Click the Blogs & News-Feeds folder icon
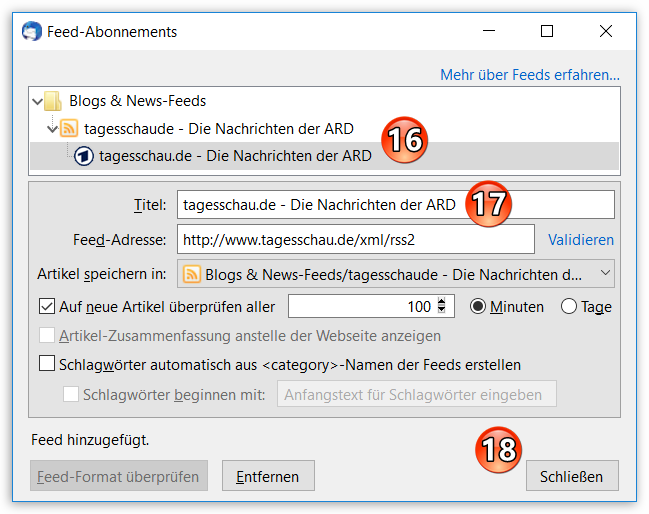The width and height of the screenshot is (649, 514). pos(54,101)
